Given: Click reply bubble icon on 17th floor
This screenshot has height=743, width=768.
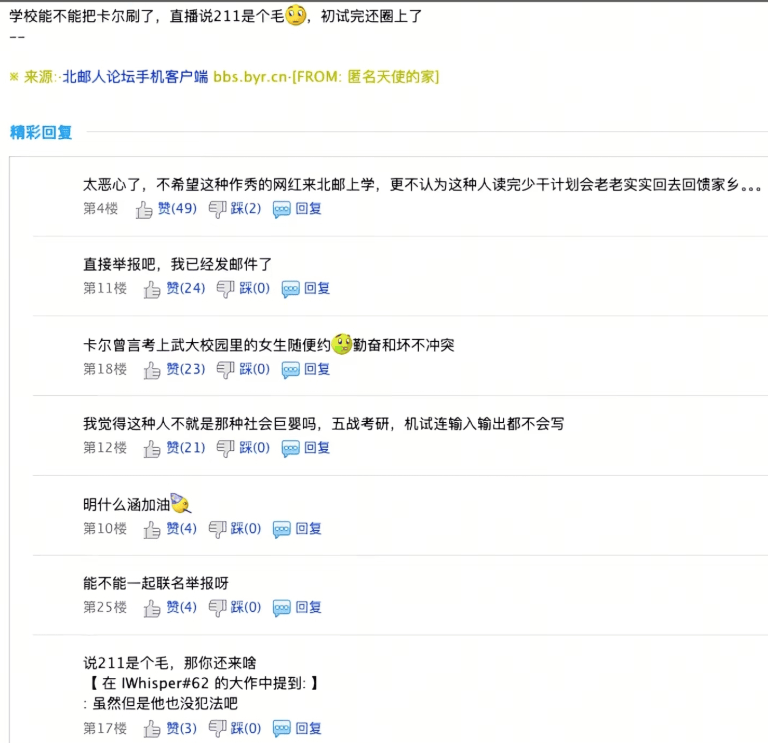Looking at the screenshot, I should 282,729.
